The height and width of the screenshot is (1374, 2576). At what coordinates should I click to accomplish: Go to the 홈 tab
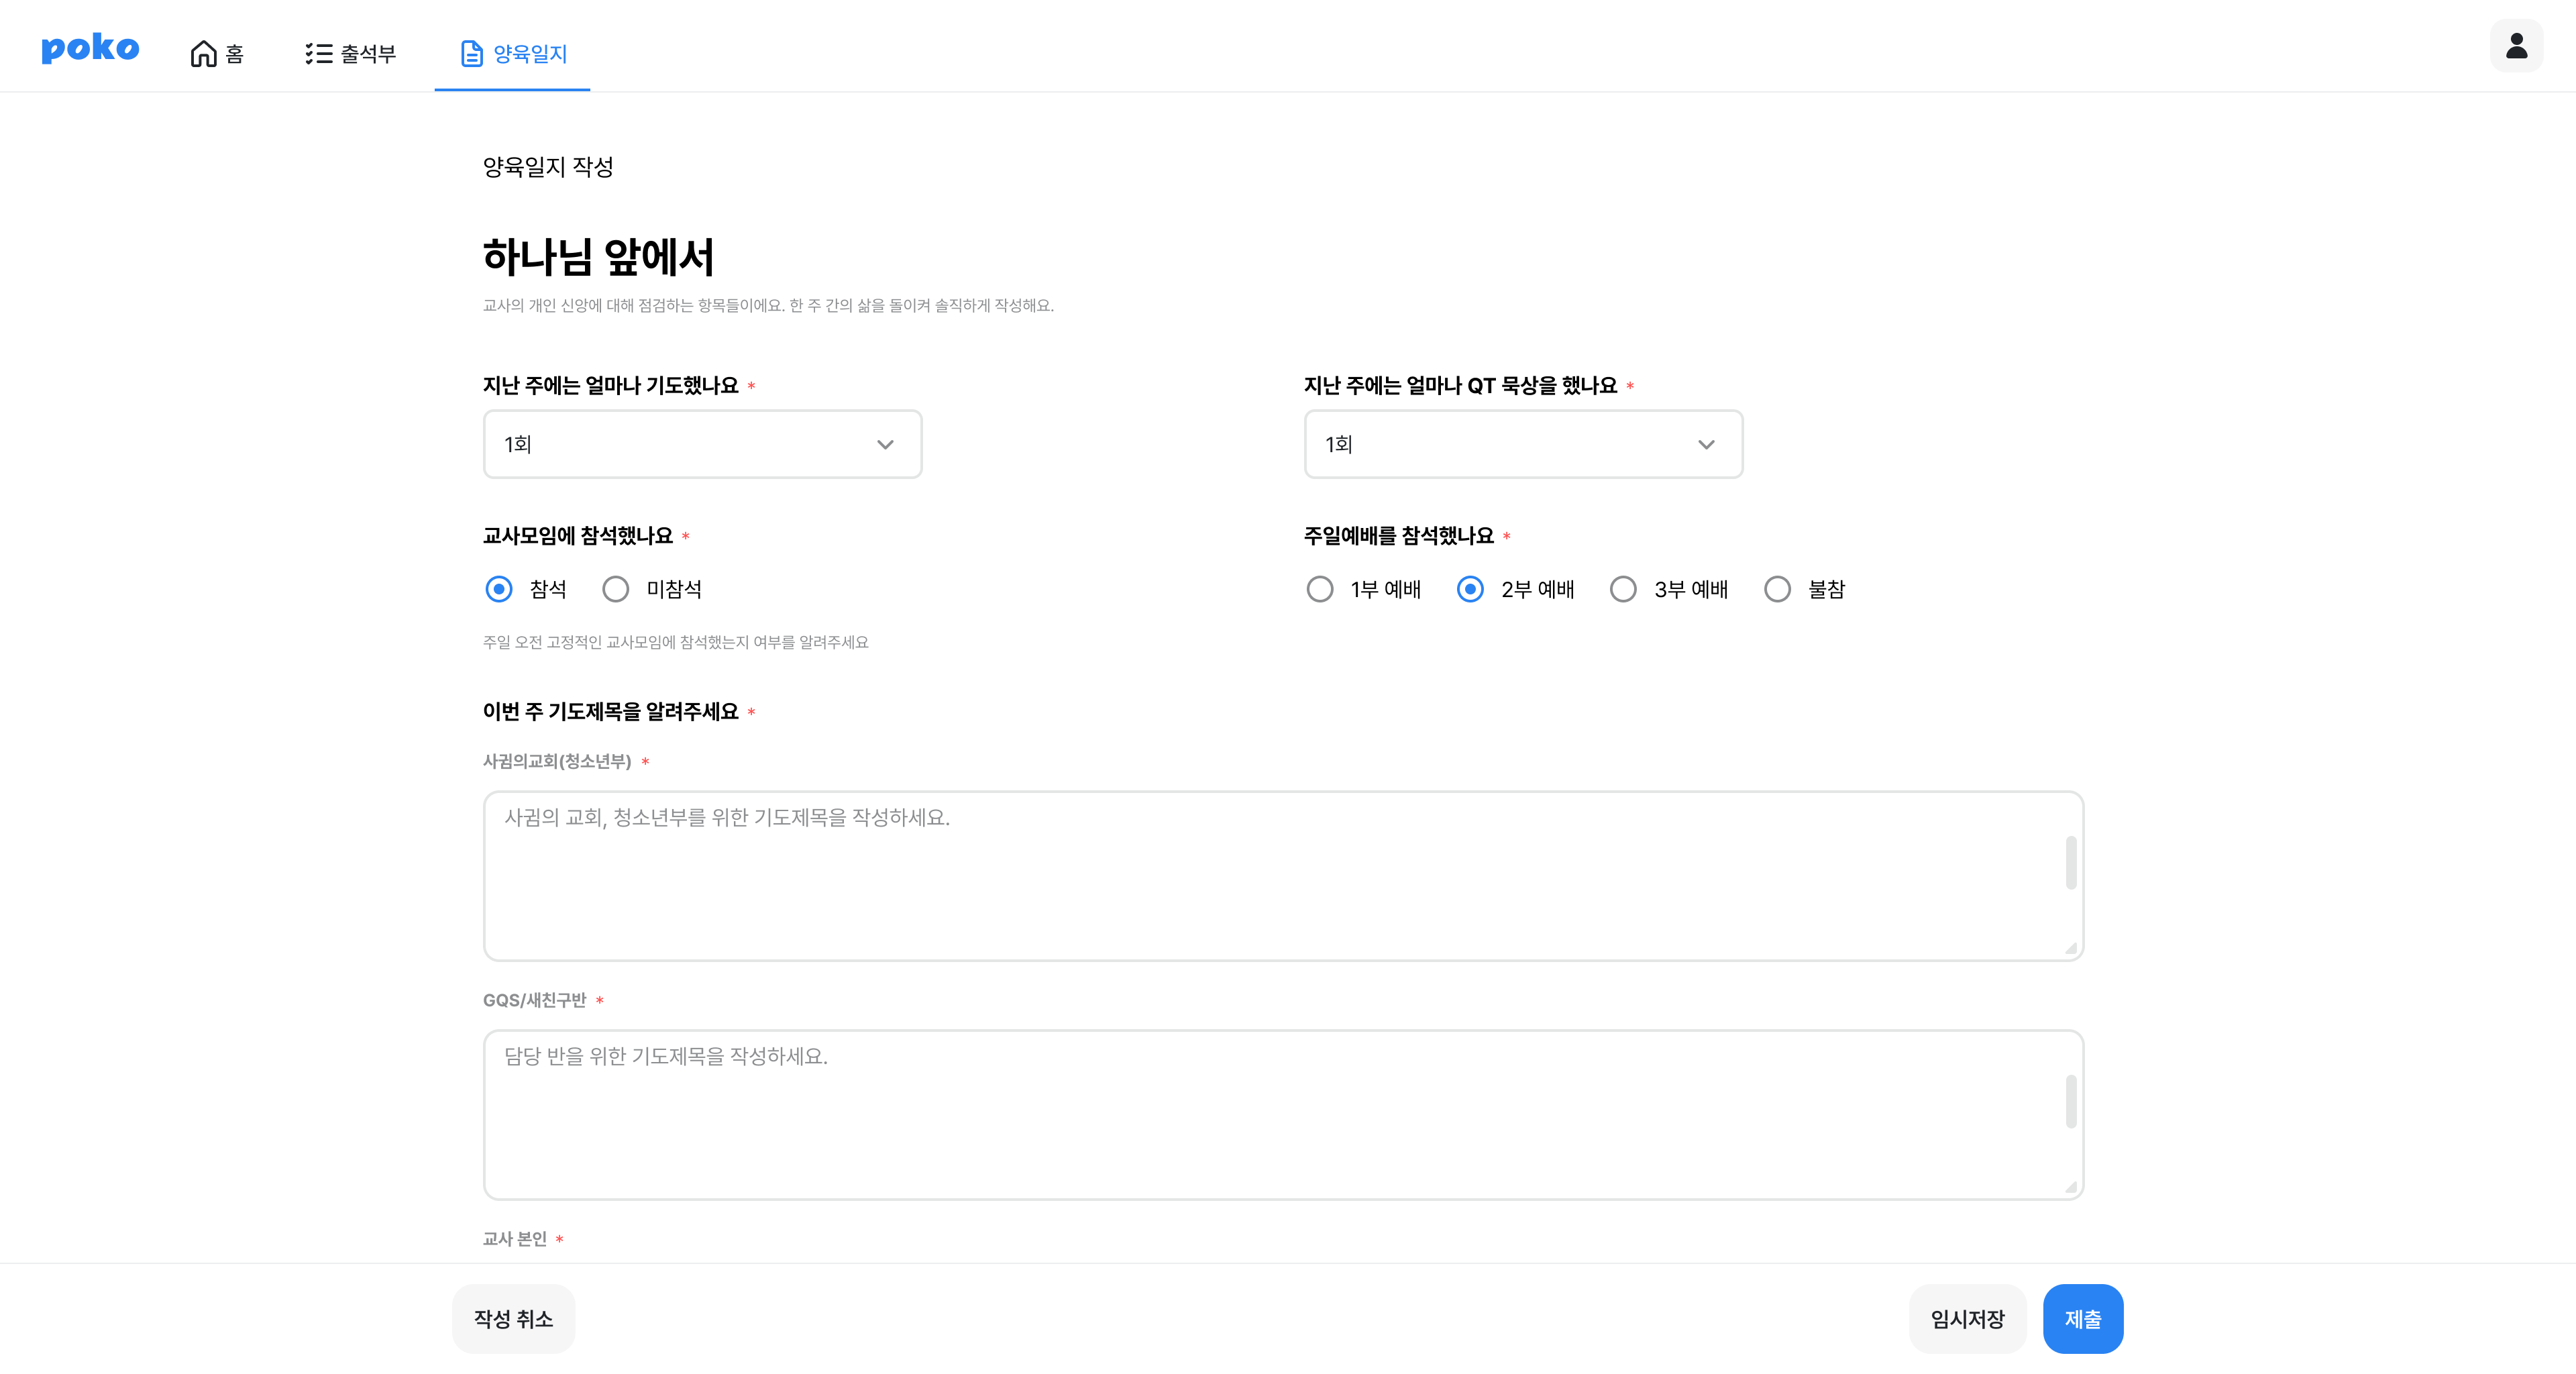click(x=234, y=53)
